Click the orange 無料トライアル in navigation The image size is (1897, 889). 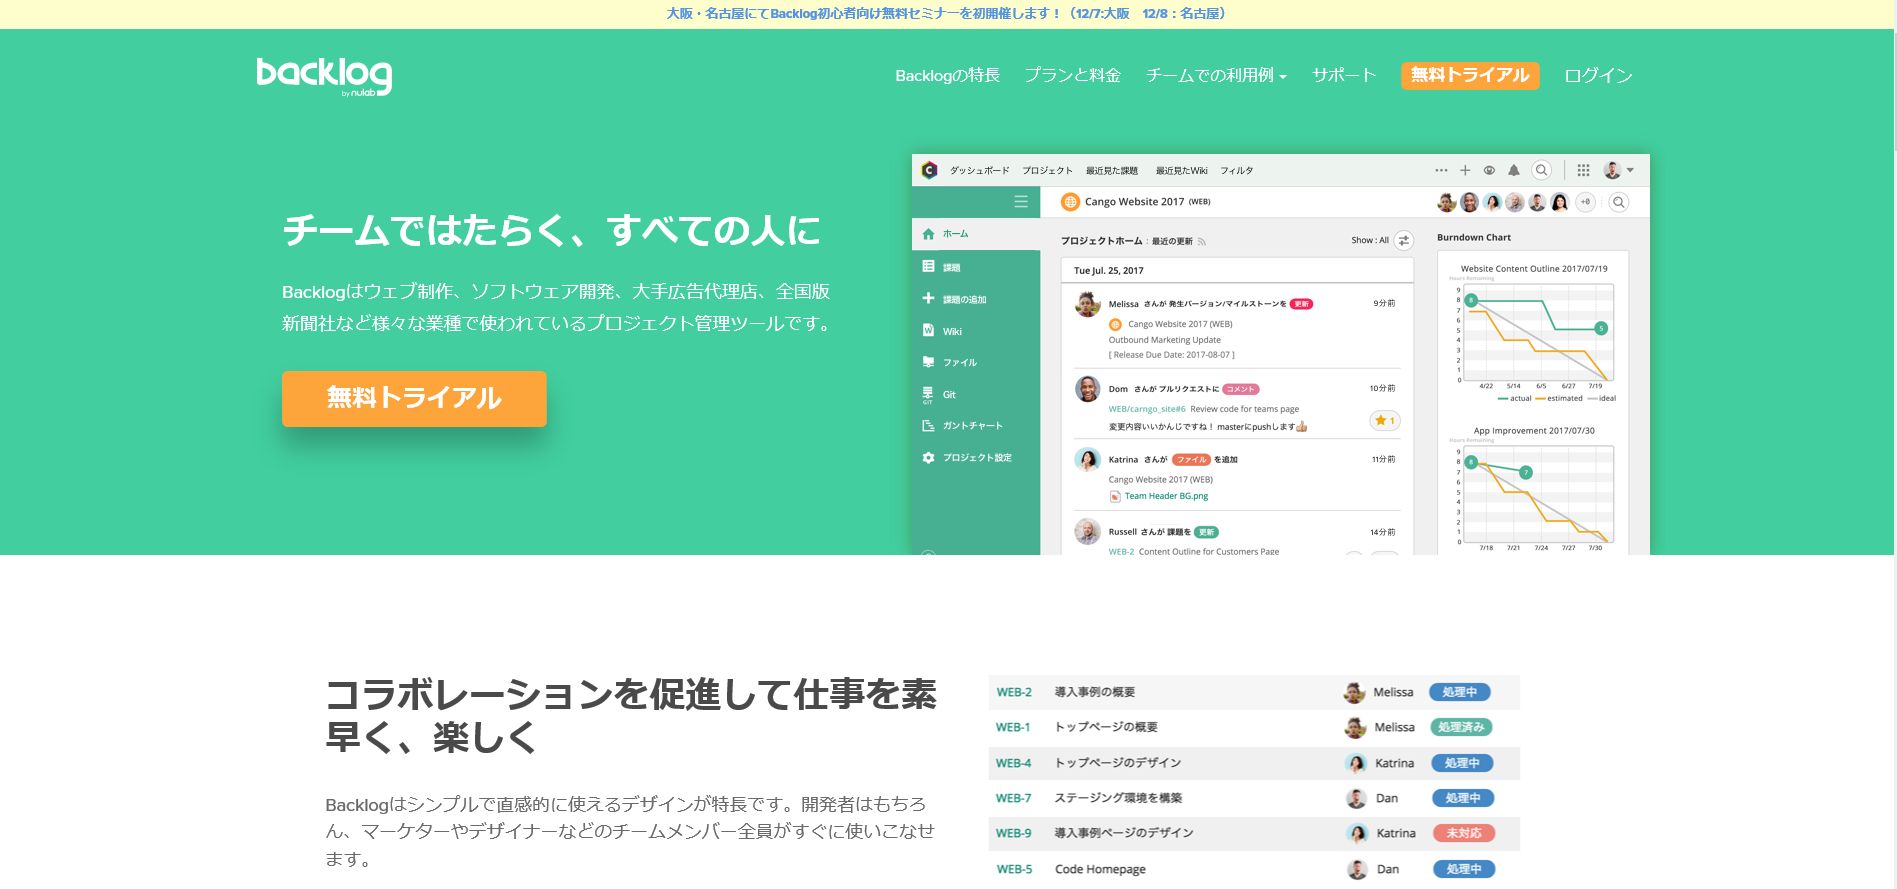(1470, 75)
